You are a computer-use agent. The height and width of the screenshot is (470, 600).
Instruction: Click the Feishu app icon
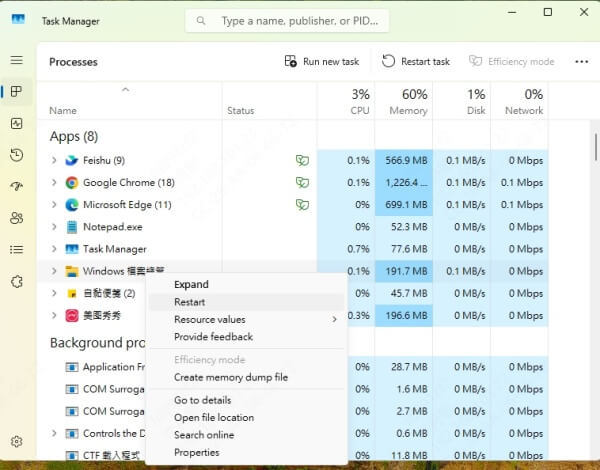tap(72, 160)
